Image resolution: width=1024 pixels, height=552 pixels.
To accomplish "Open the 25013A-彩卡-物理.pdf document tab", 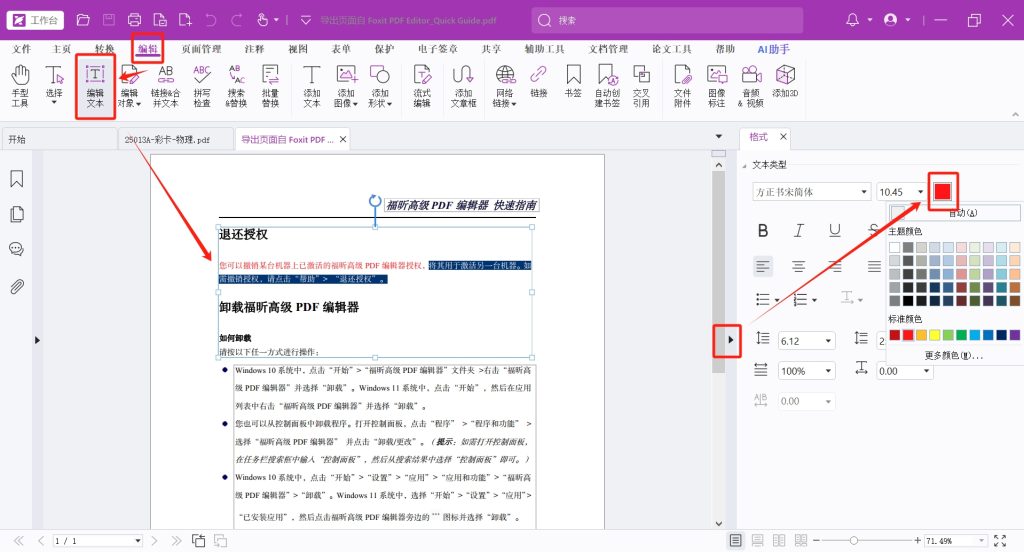I will (167, 140).
